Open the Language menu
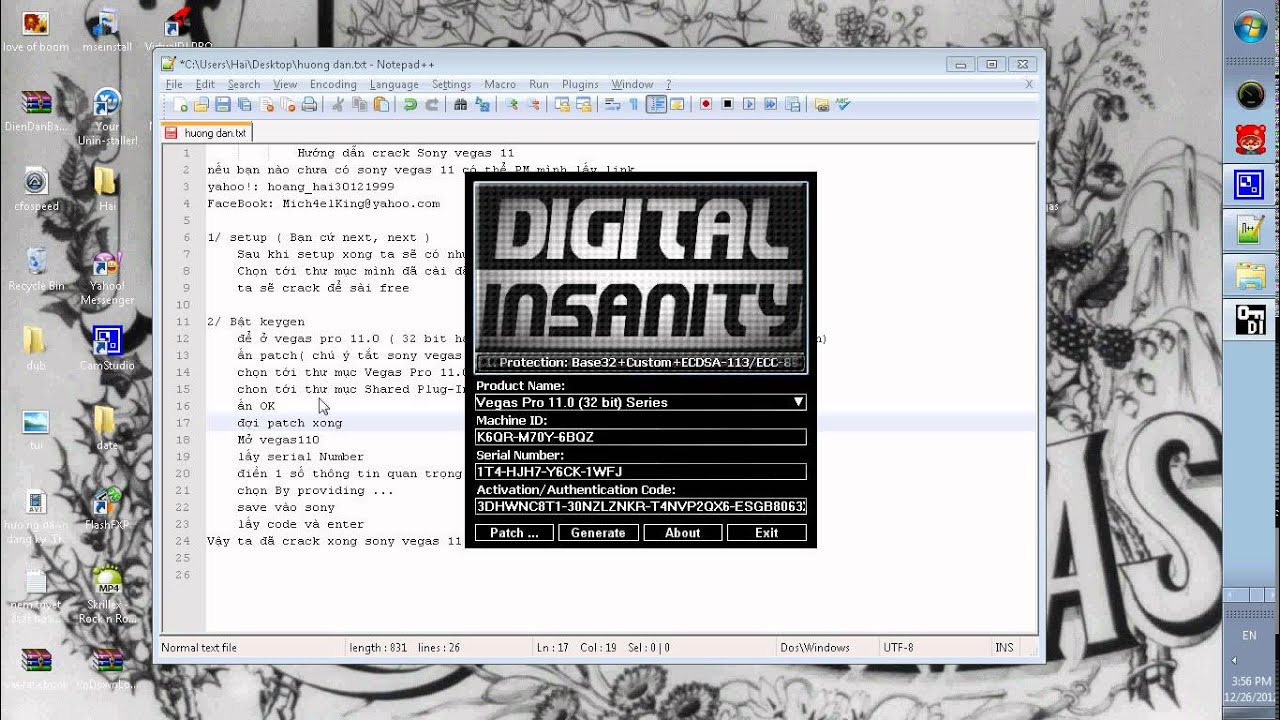 point(394,84)
